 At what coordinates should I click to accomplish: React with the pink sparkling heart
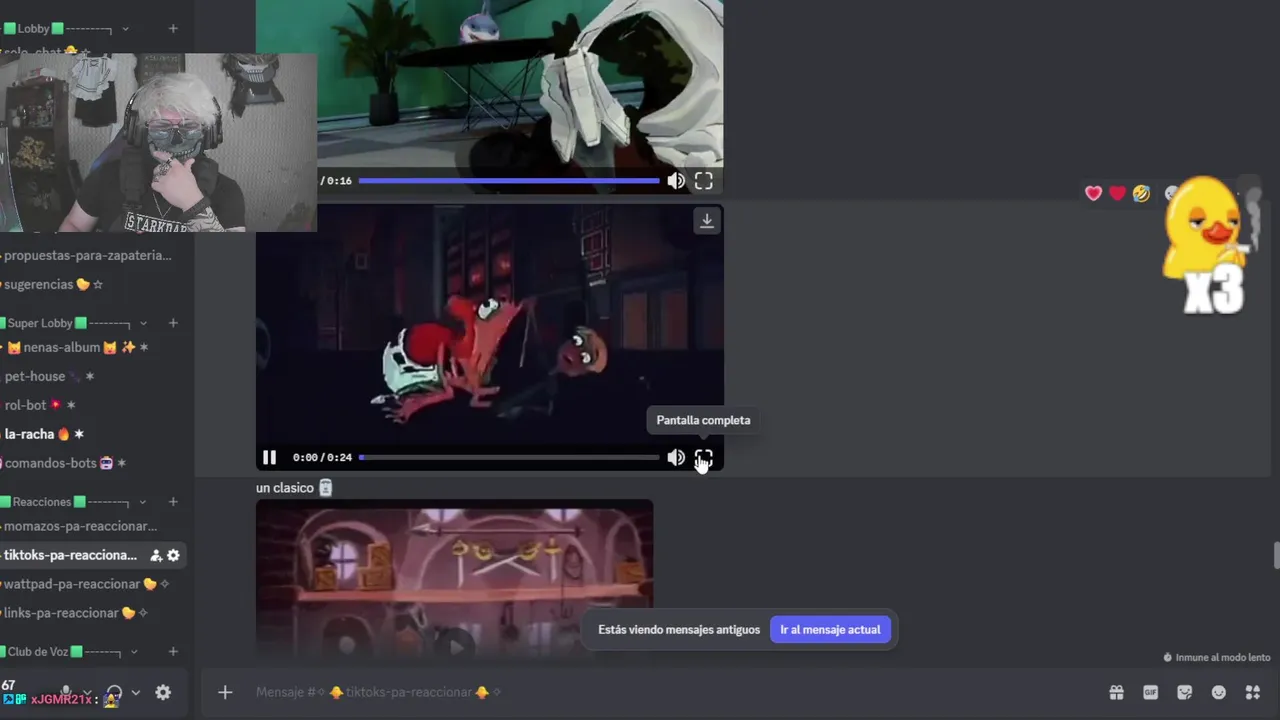(1094, 193)
